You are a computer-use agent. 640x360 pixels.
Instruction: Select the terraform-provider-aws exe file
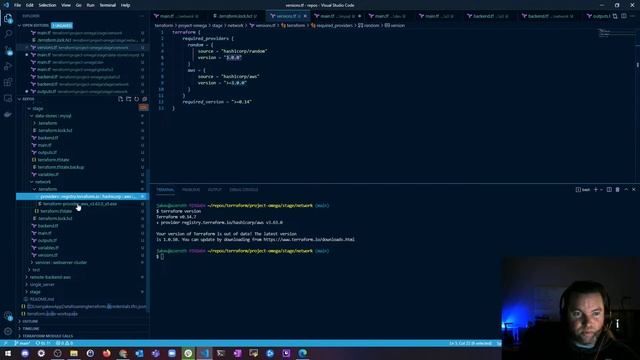(80, 204)
